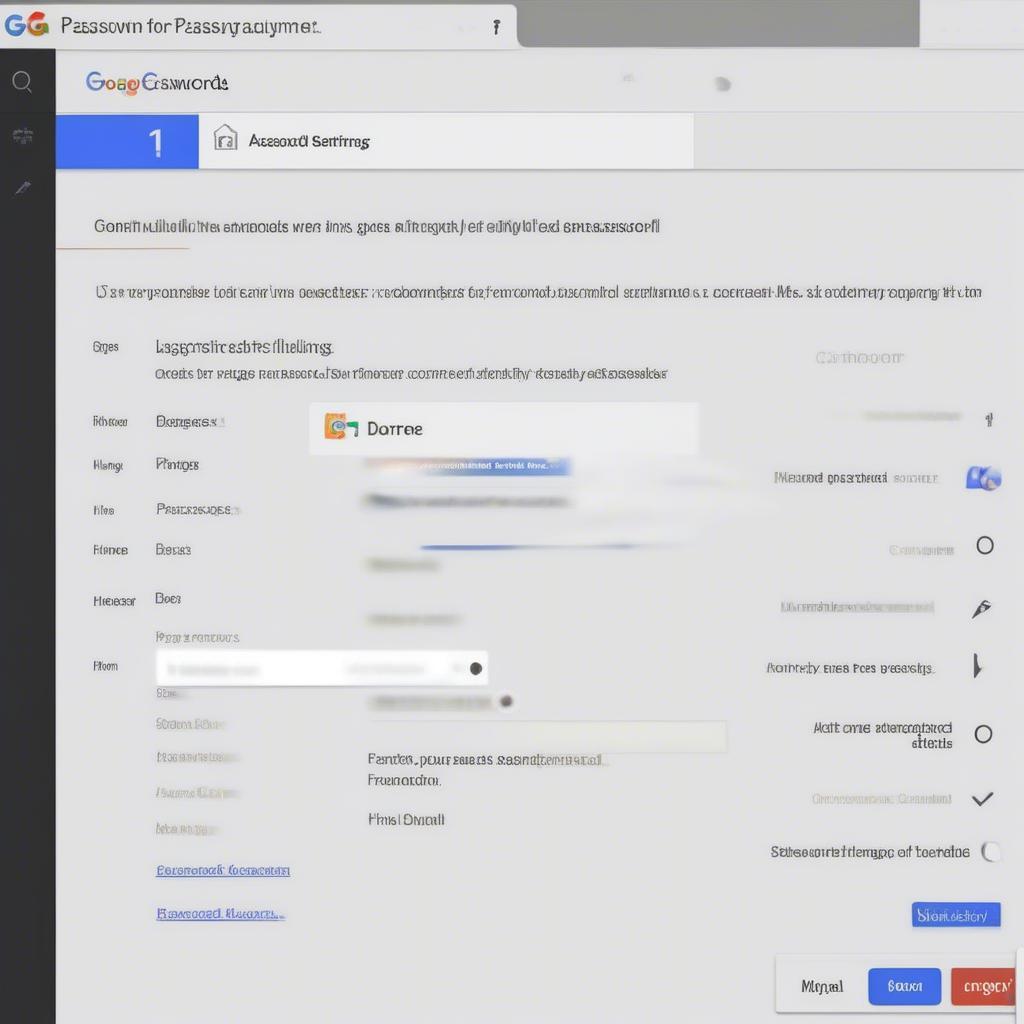Screen dimensions: 1024x1024
Task: Toggle the switch beside Sdresorret demgpe of toeratne
Action: click(991, 852)
